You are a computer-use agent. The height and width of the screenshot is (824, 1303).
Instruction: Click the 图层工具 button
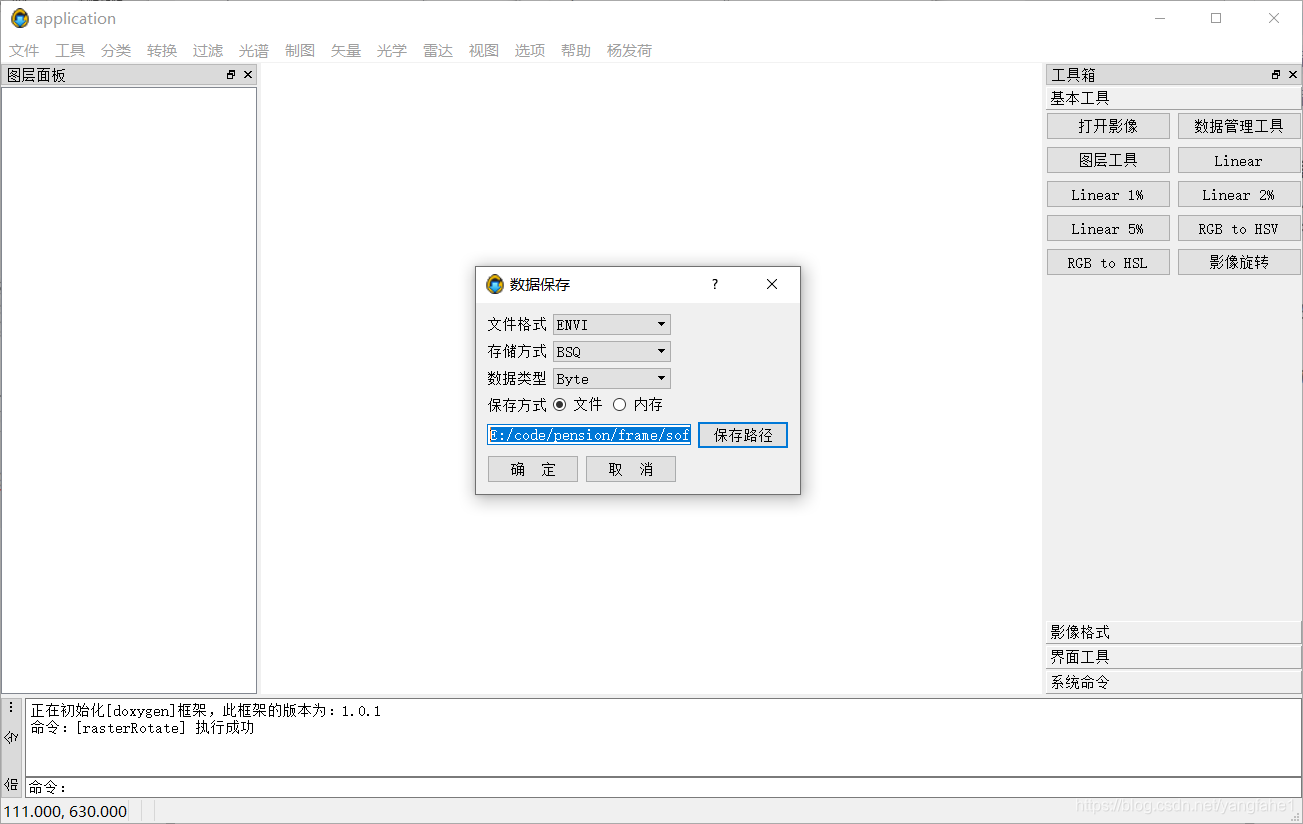coord(1108,160)
